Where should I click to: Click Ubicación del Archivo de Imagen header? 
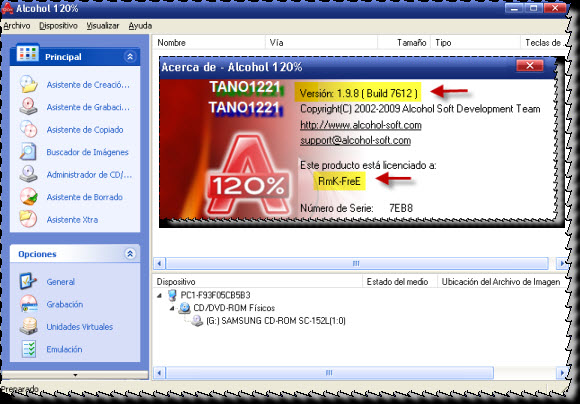coord(502,282)
